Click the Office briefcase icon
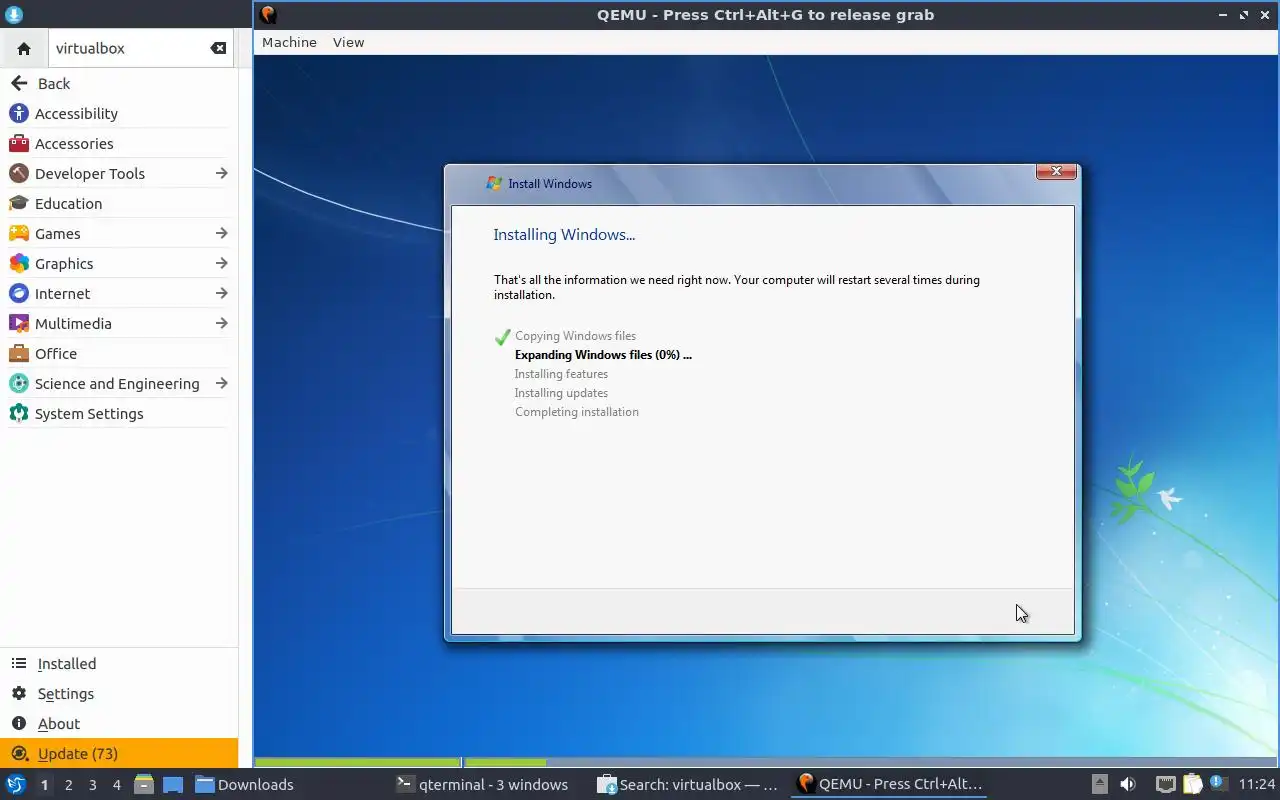This screenshot has height=800, width=1280. click(18, 354)
